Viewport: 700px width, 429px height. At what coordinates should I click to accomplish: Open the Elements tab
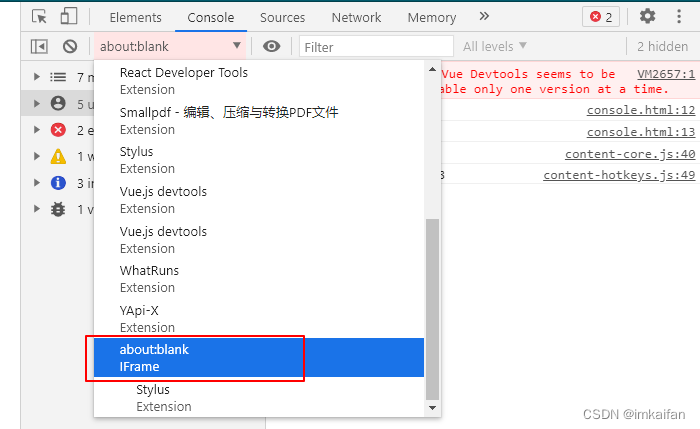[135, 17]
